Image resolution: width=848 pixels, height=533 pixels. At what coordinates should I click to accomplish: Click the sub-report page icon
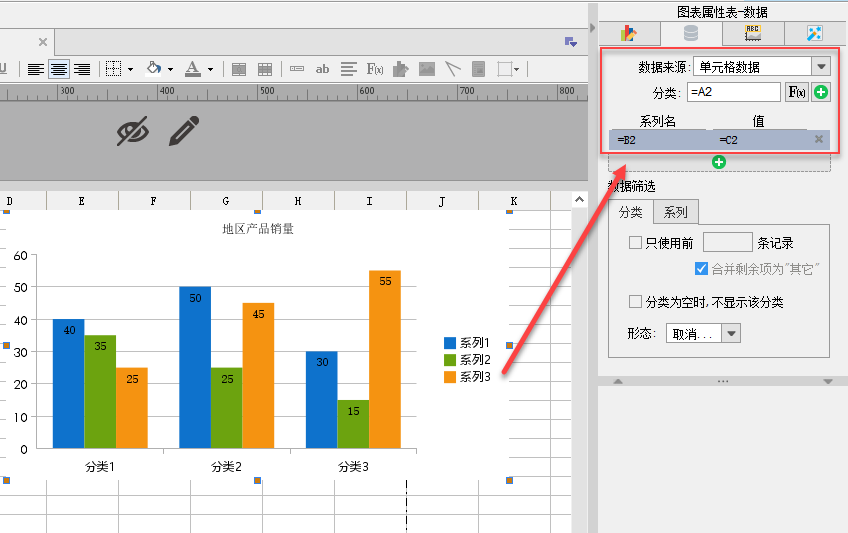[x=478, y=69]
